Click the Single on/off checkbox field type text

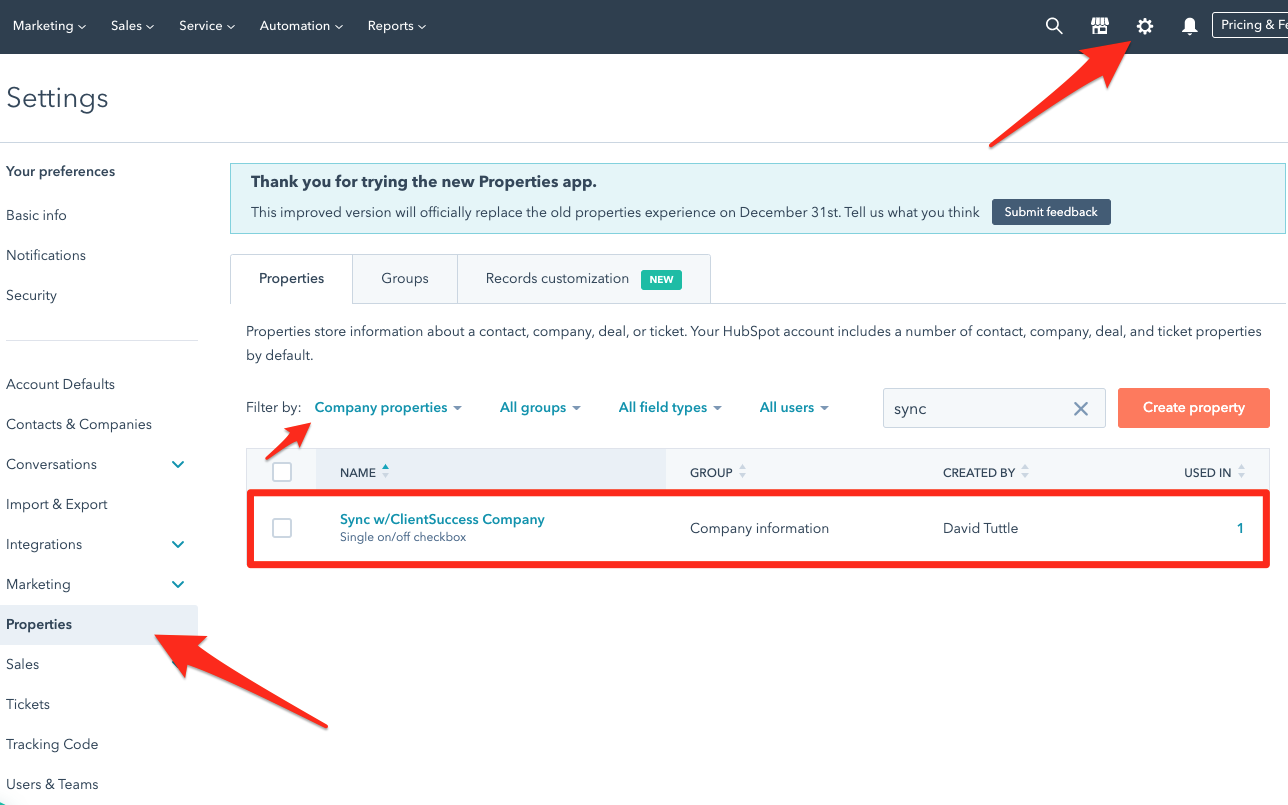[403, 537]
